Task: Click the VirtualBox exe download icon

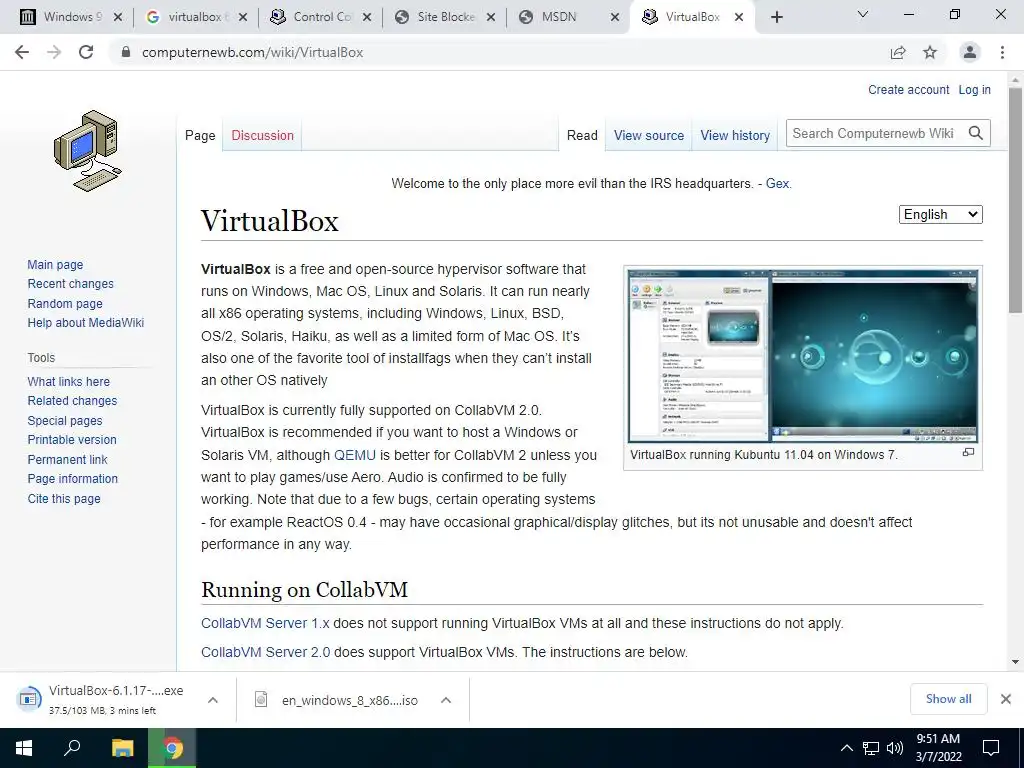Action: click(29, 699)
